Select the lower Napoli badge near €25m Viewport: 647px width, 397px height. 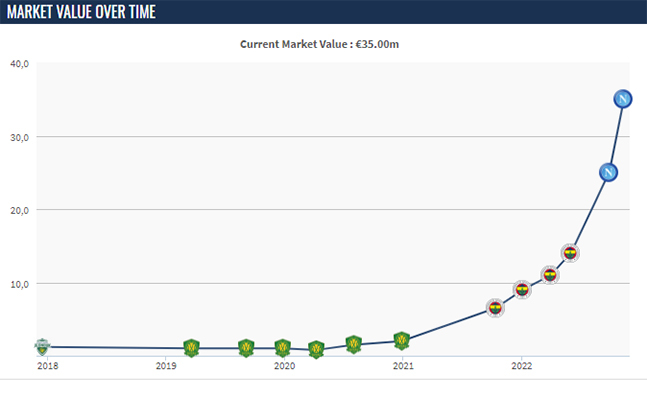click(608, 173)
